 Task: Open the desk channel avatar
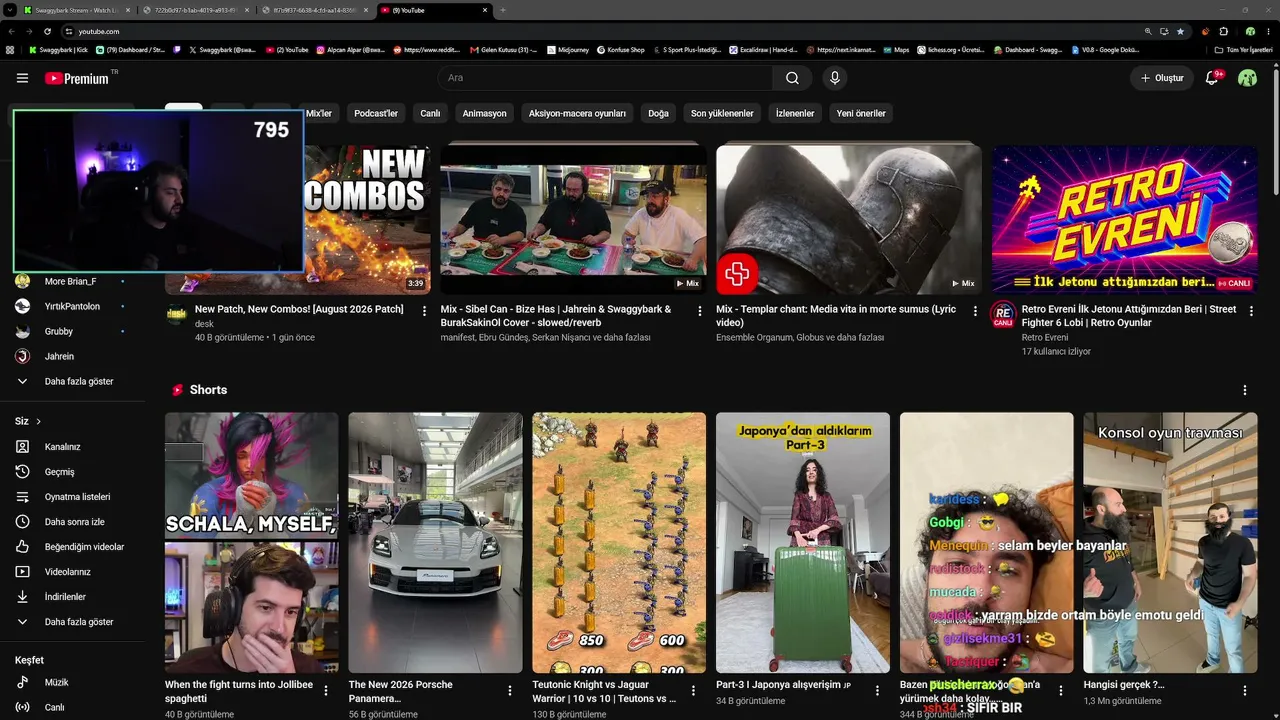[176, 314]
